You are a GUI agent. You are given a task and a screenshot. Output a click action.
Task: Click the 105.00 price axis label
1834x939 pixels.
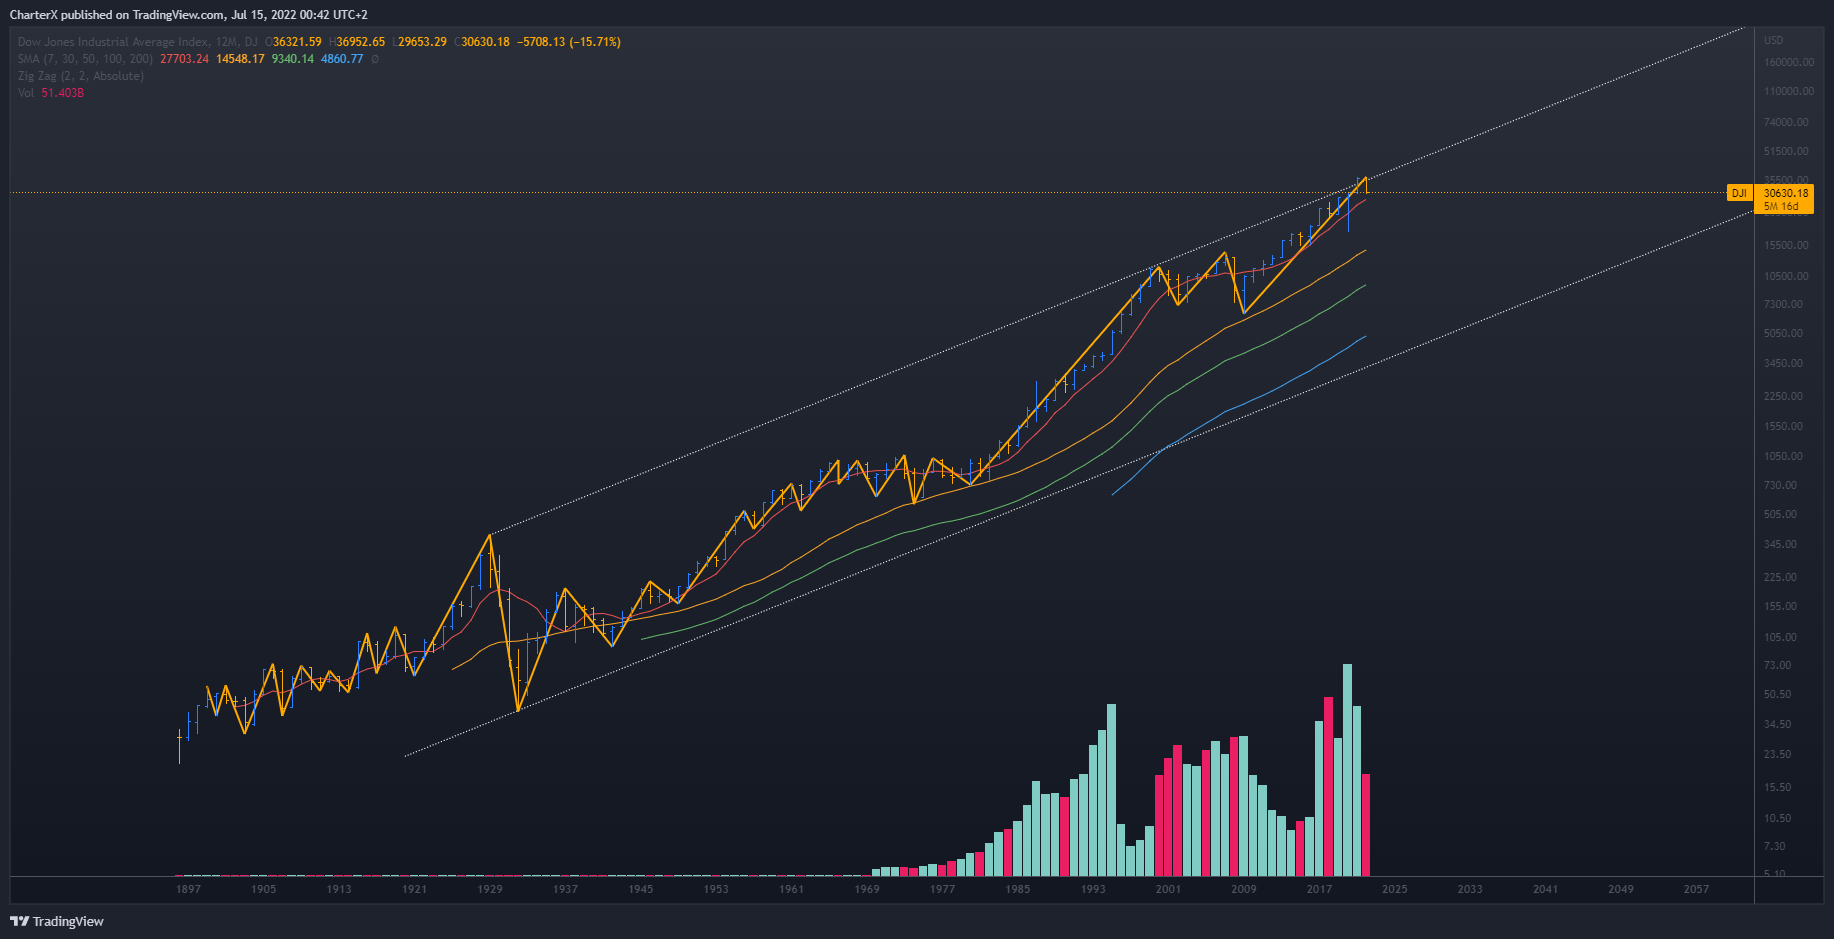pos(1781,637)
